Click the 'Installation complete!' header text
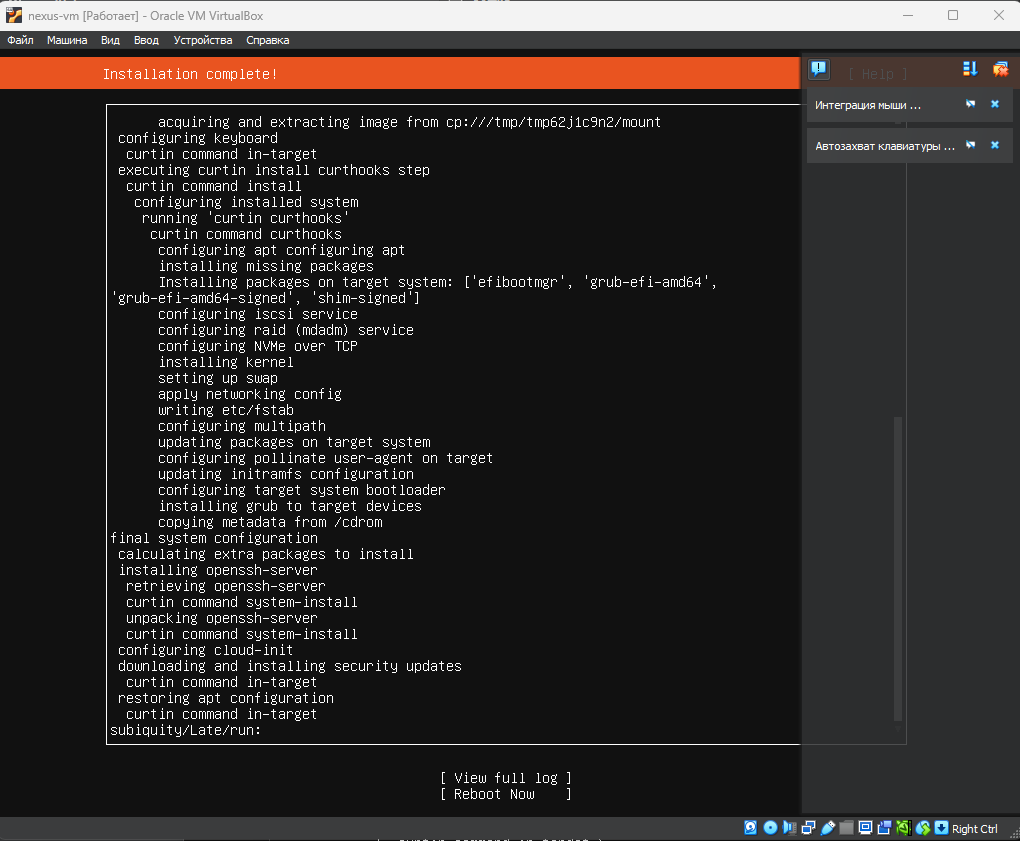The width and height of the screenshot is (1020, 841). coord(190,74)
